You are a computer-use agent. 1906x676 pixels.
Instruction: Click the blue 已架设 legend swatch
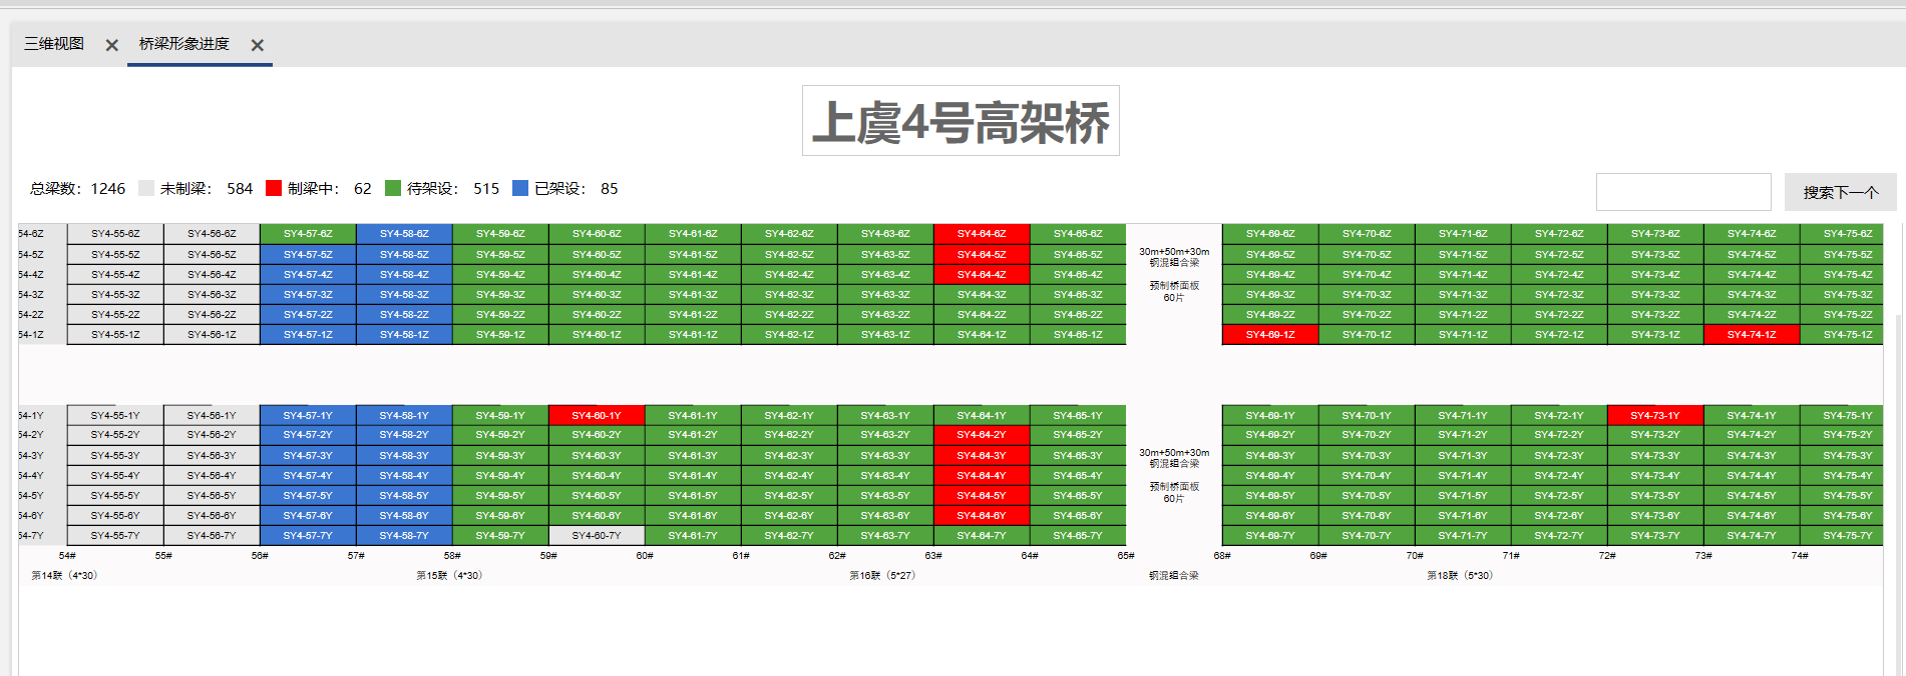[520, 188]
